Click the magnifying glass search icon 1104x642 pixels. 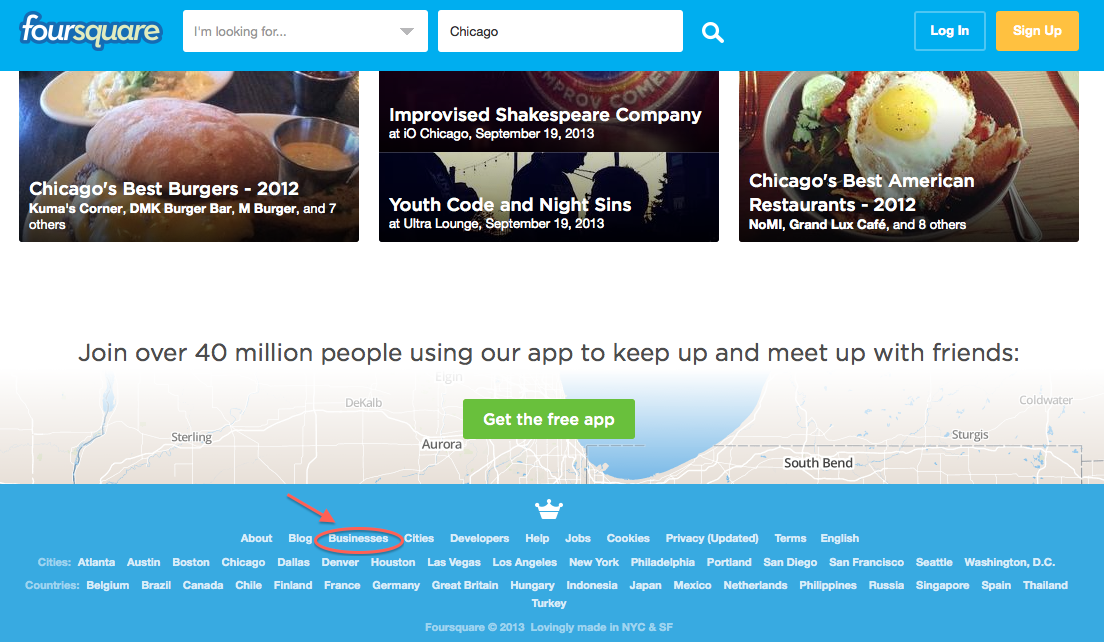click(713, 32)
